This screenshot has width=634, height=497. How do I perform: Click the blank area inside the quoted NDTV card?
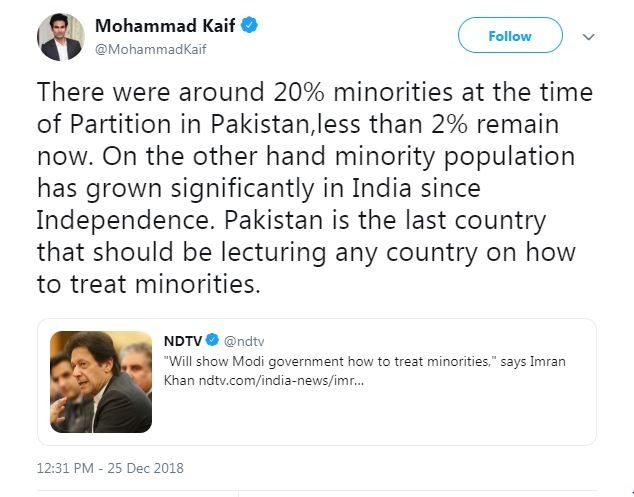coord(372,417)
